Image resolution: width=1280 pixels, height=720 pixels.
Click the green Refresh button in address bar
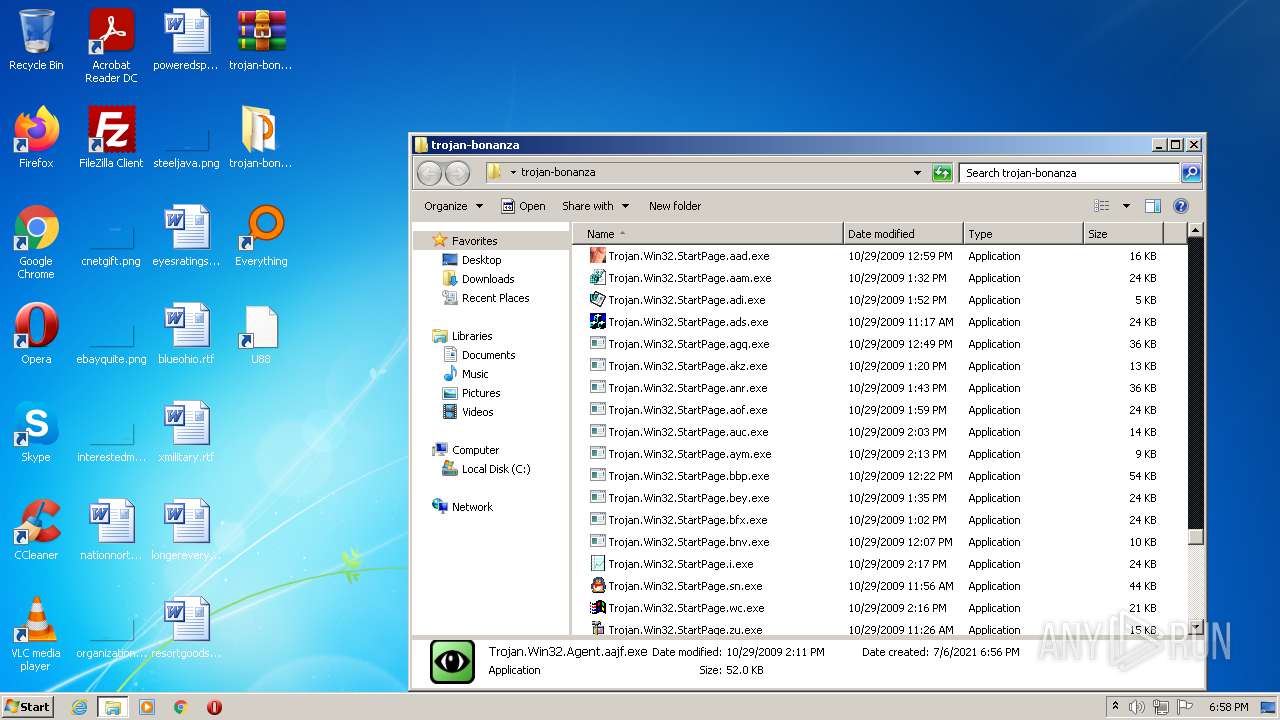pyautogui.click(x=942, y=173)
